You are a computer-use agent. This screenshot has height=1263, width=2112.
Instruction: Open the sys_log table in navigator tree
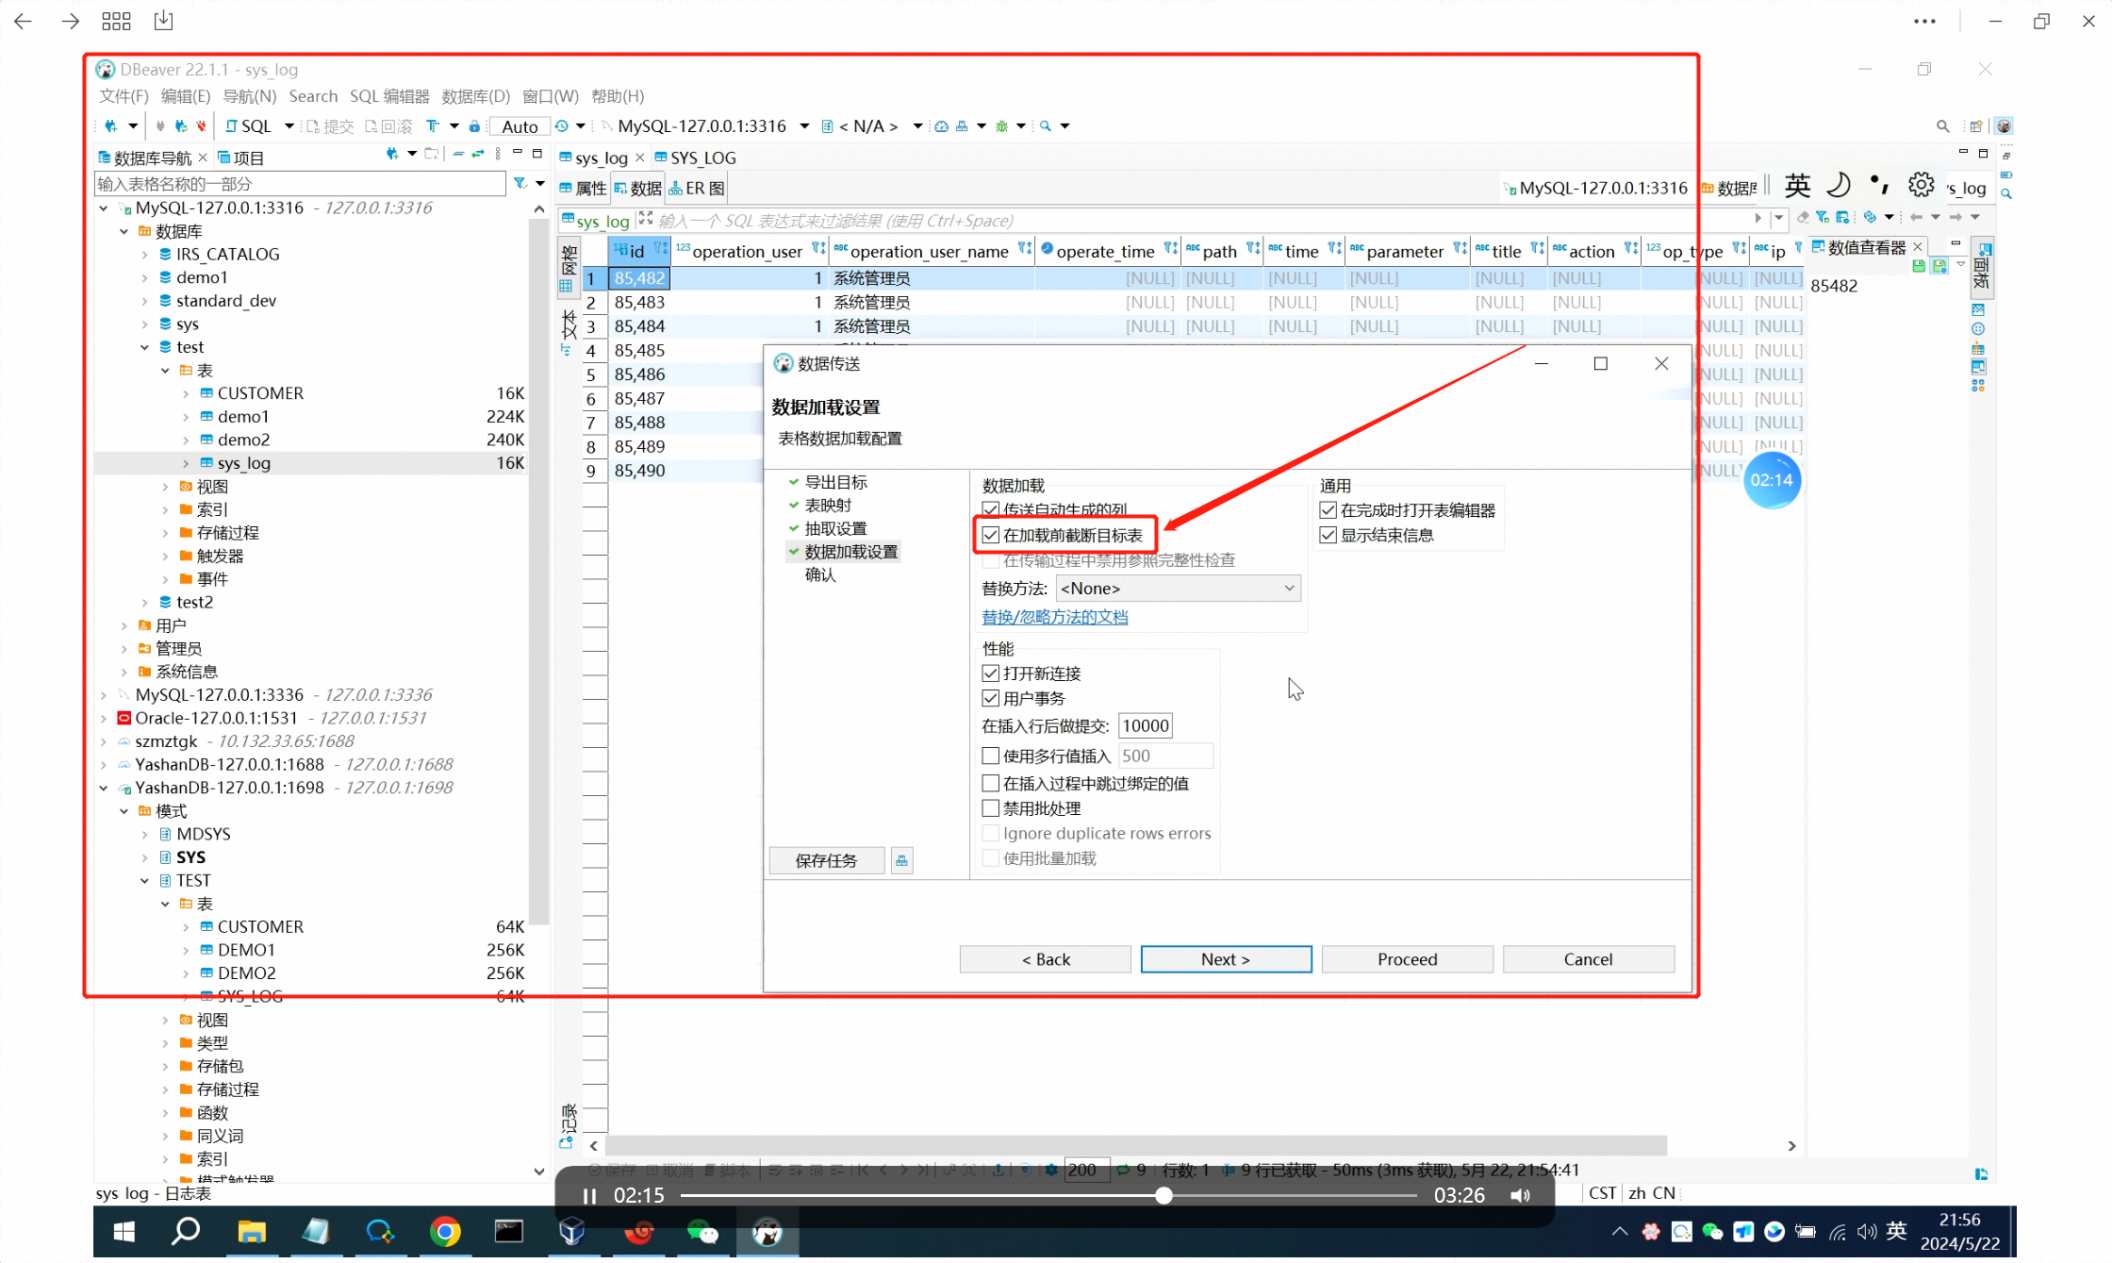pyautogui.click(x=243, y=463)
